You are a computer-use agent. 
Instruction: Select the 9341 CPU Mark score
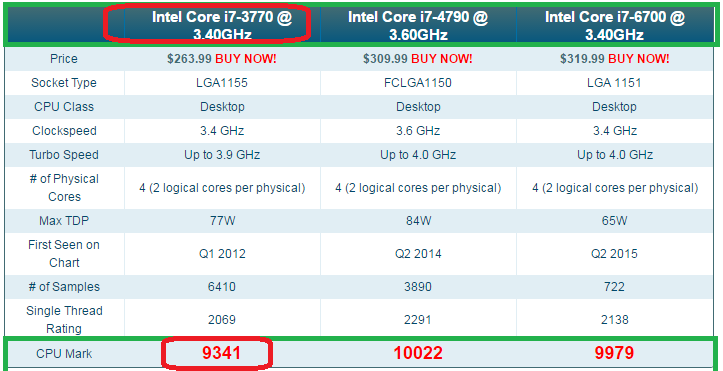pyautogui.click(x=221, y=353)
